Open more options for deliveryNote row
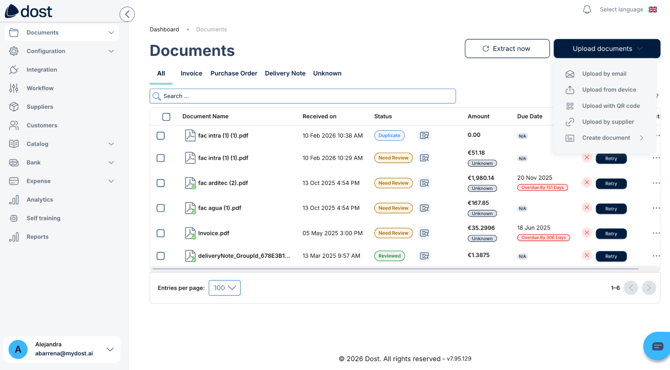670x370 pixels. 656,256
